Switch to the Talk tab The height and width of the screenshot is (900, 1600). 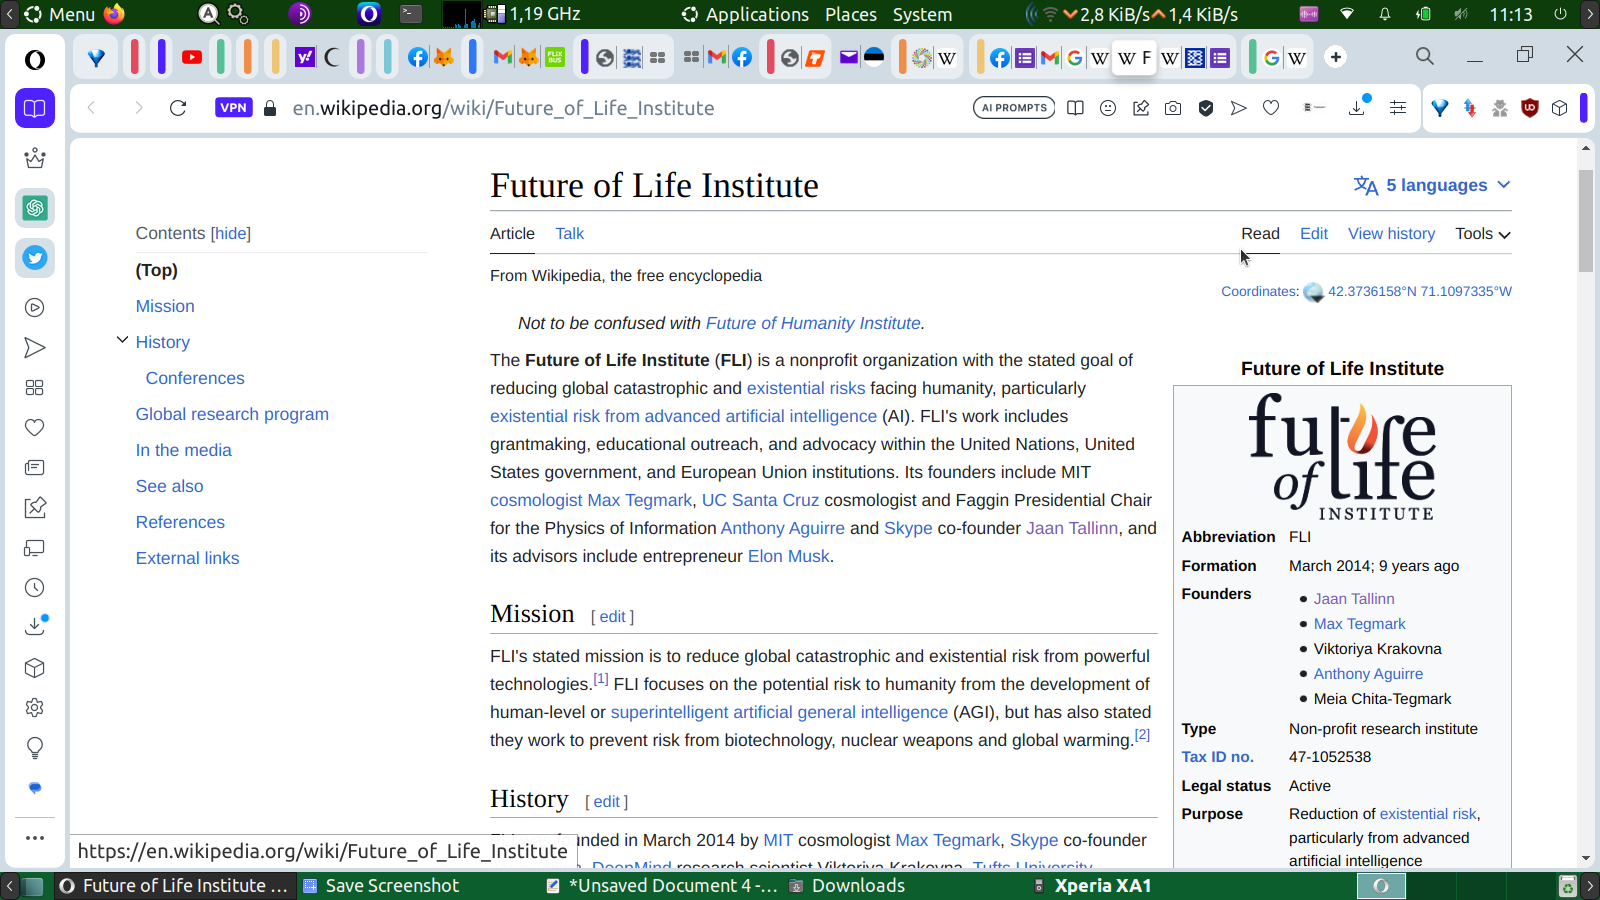pyautogui.click(x=569, y=233)
